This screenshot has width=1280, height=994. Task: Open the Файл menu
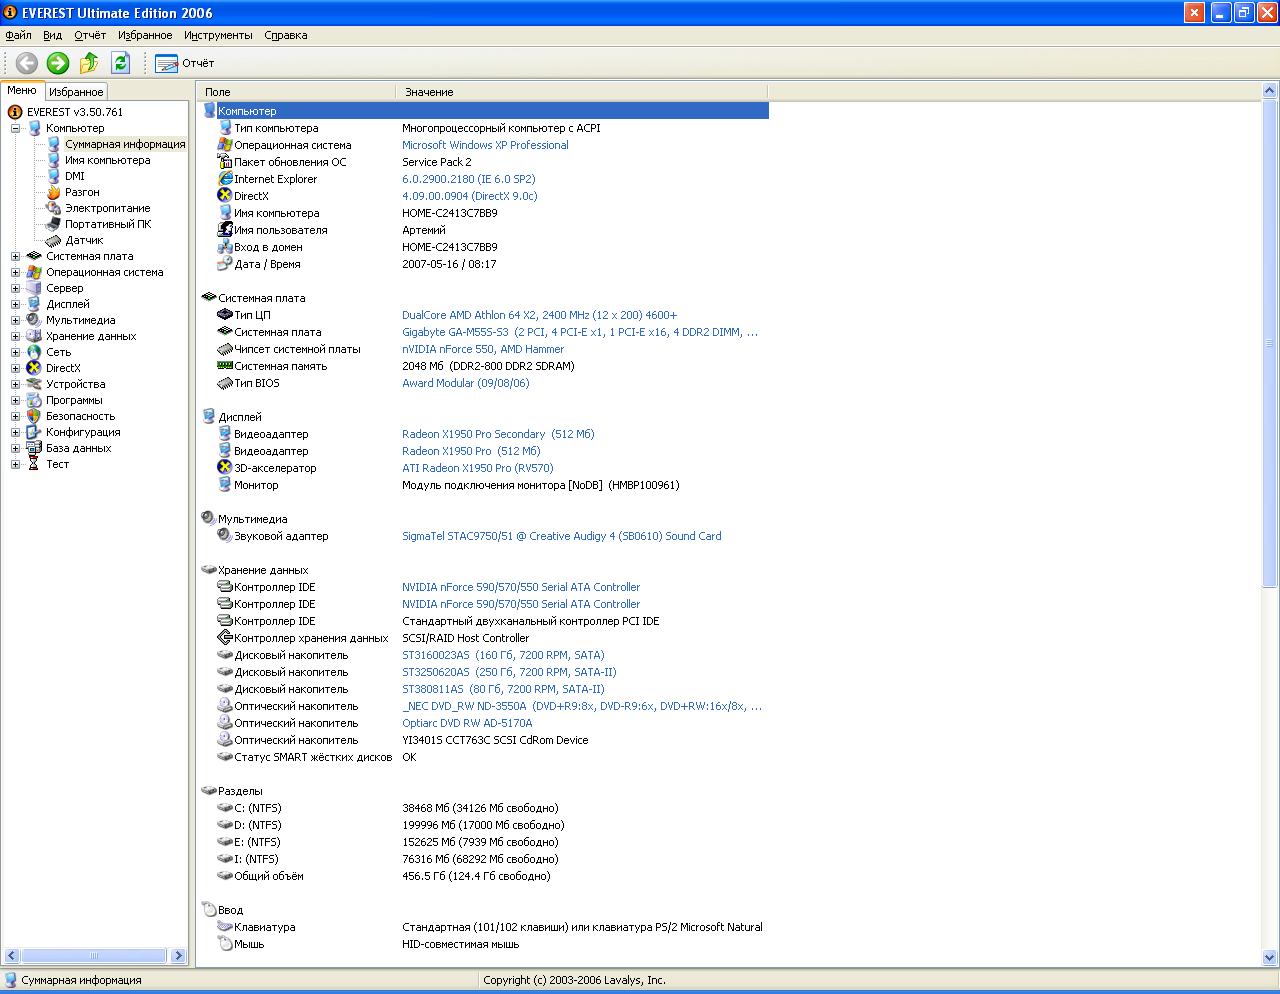(18, 35)
